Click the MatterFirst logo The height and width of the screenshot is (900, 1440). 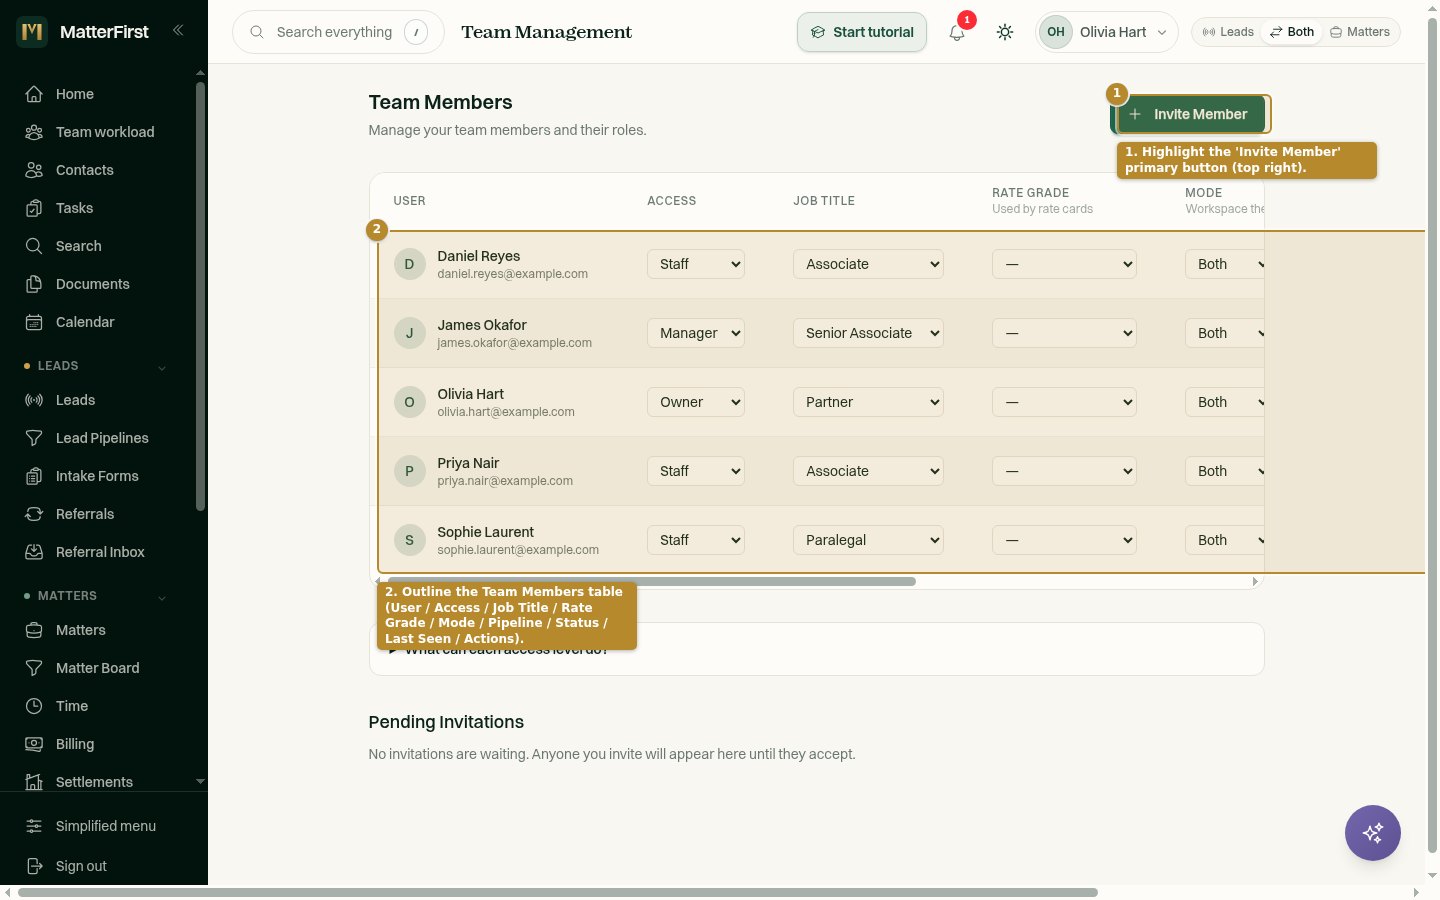point(32,32)
